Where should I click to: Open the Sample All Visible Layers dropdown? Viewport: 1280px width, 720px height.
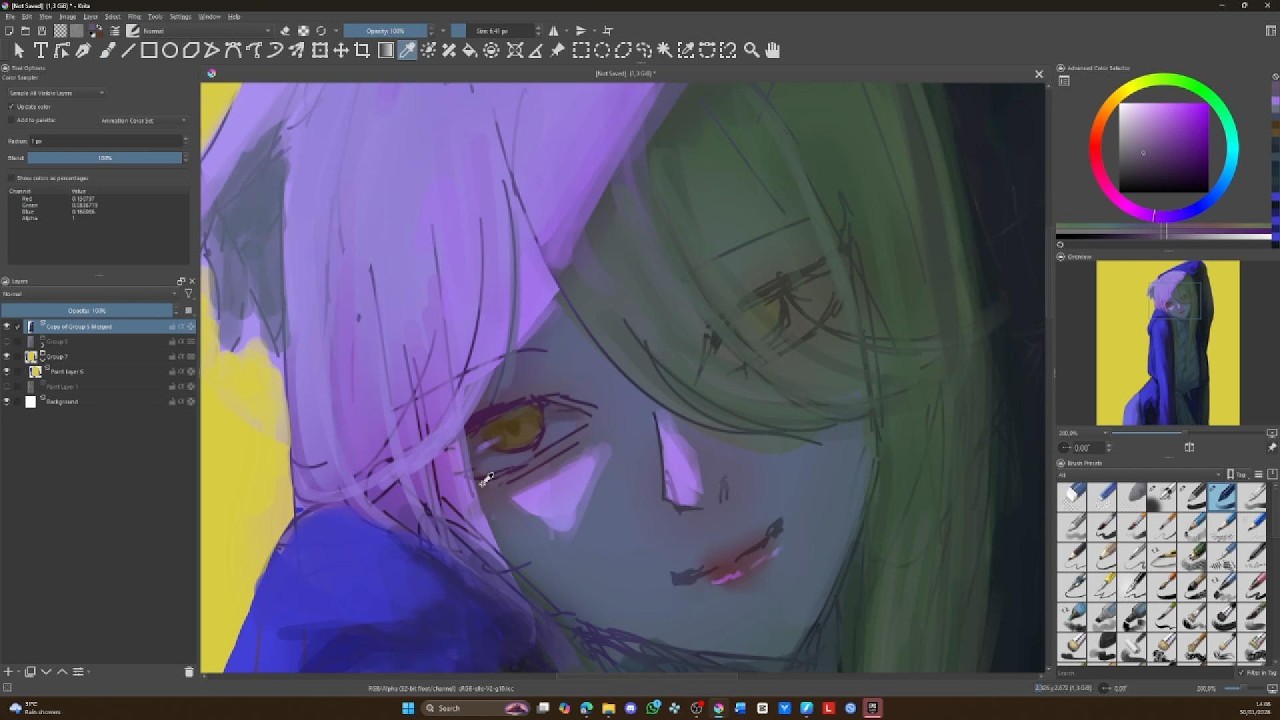56,93
